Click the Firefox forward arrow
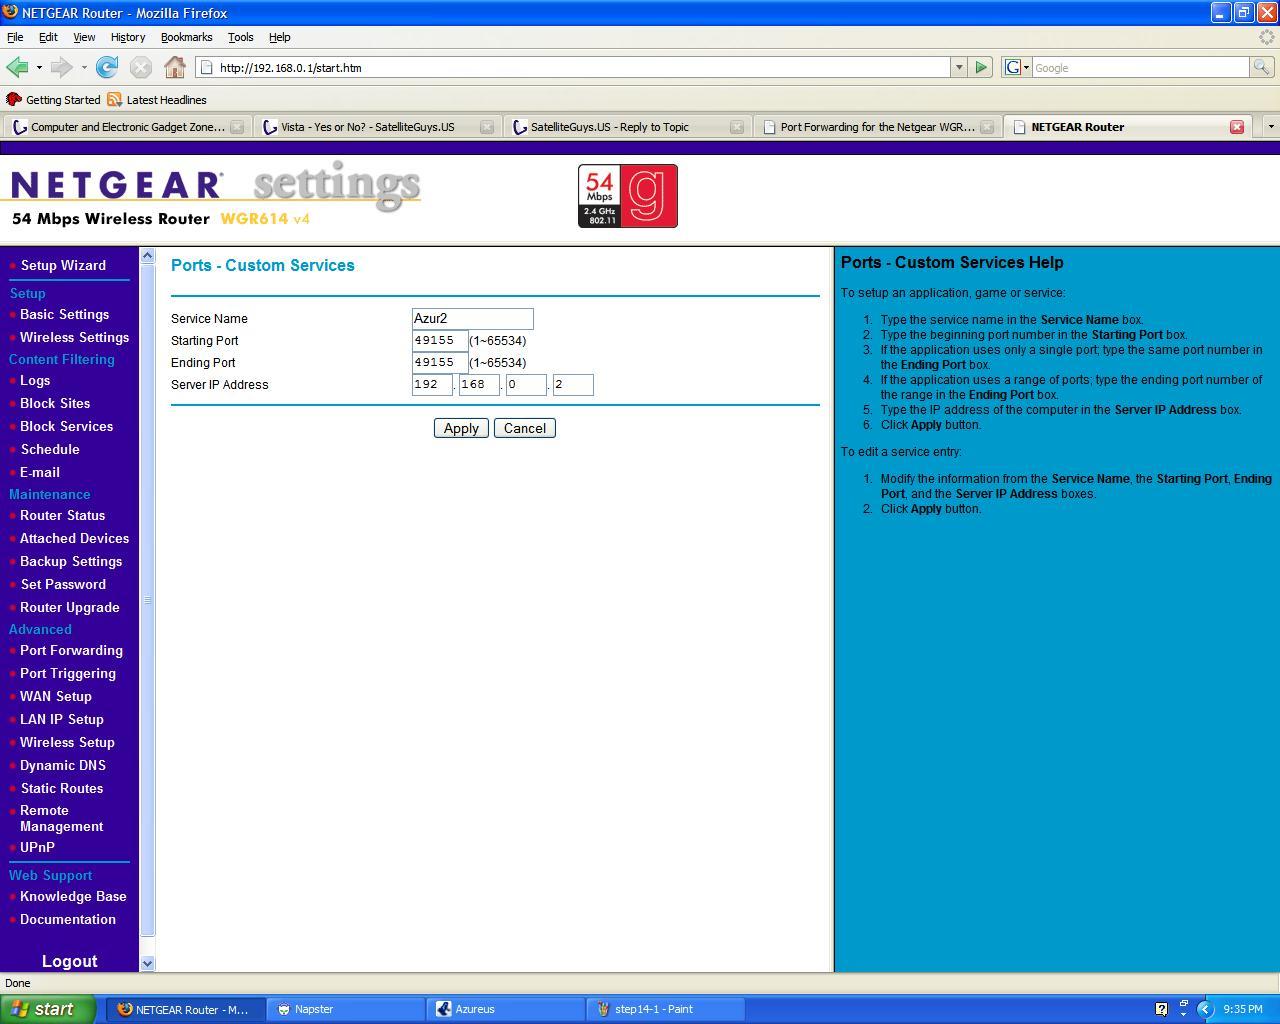 coord(61,67)
